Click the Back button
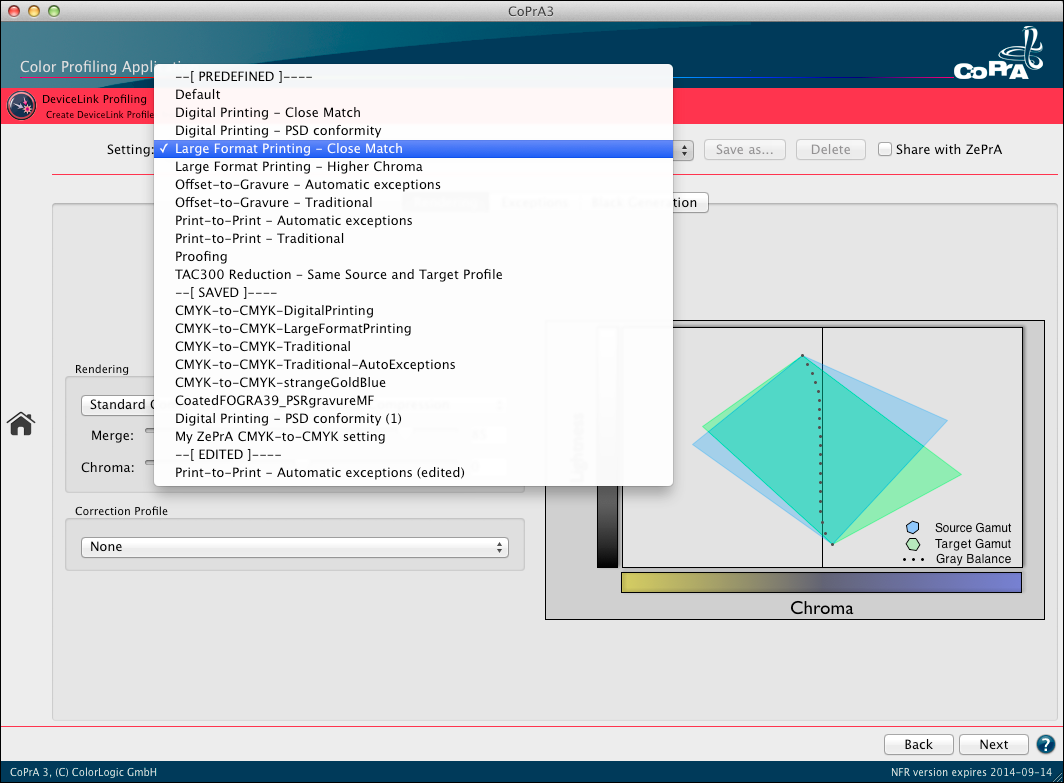 (x=918, y=744)
